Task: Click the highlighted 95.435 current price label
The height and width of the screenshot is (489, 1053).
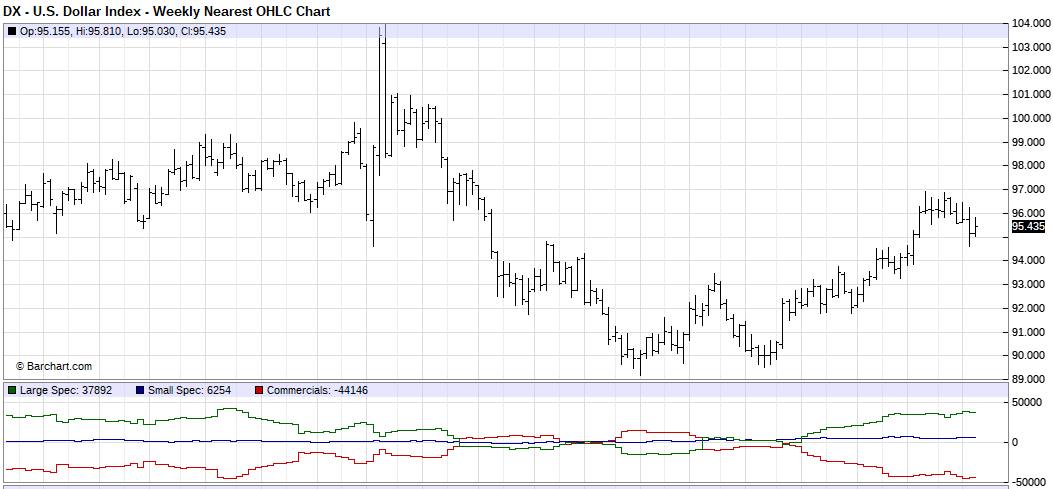Action: pos(1029,226)
